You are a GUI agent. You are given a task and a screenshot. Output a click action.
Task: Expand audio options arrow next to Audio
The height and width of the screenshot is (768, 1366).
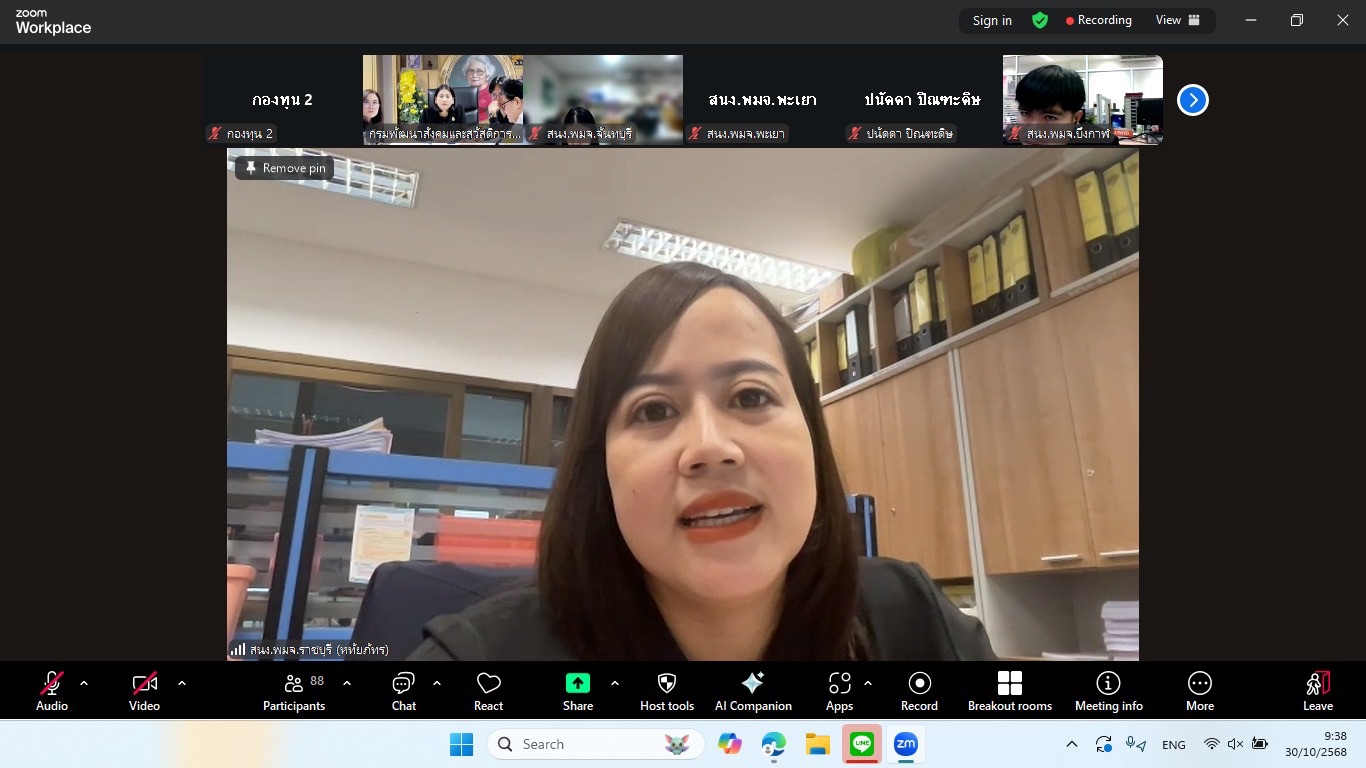tap(84, 683)
